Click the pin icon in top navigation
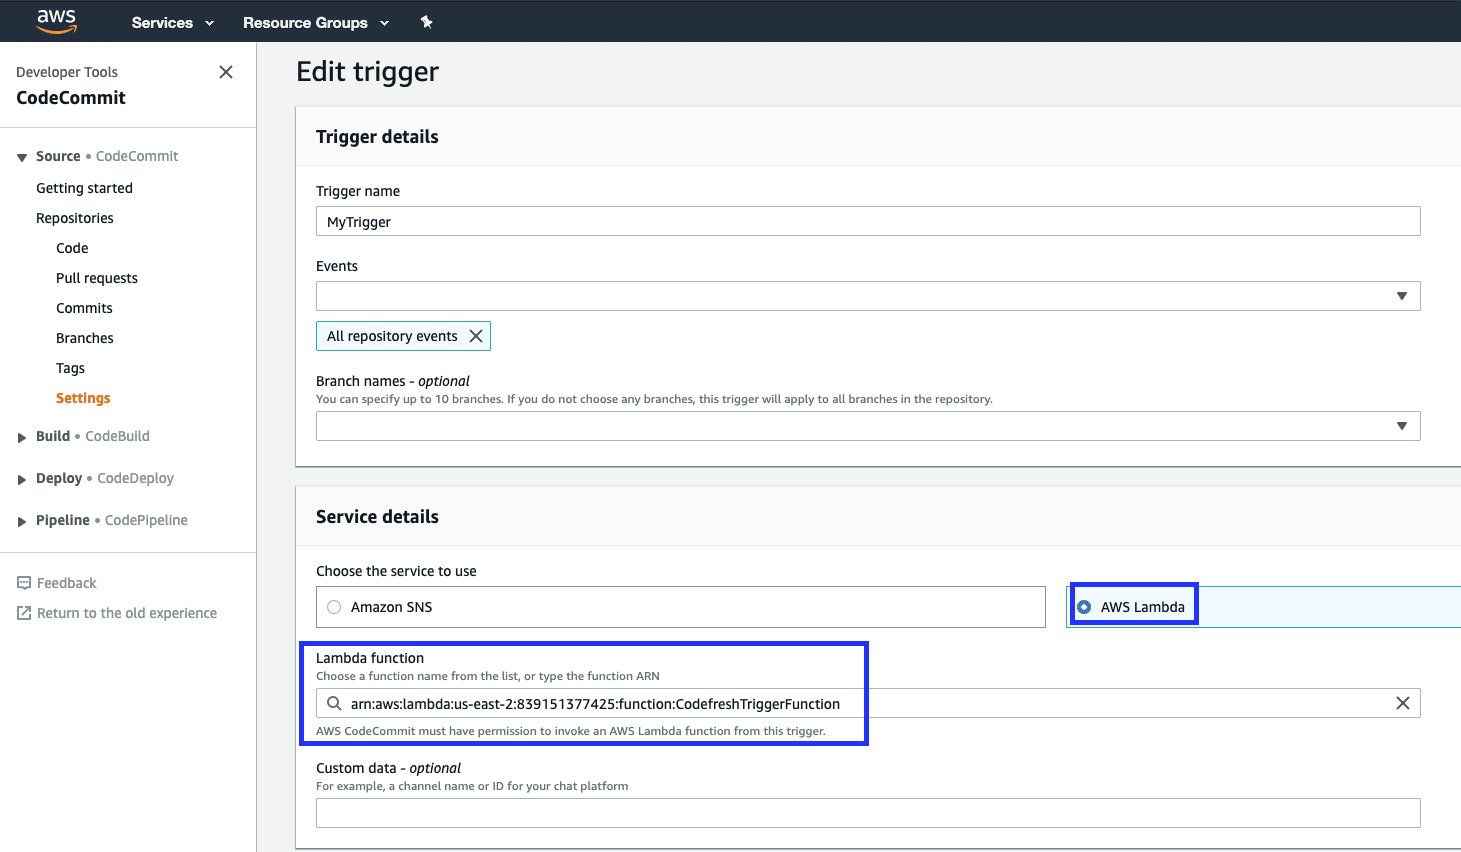The image size is (1461, 852). coord(426,22)
